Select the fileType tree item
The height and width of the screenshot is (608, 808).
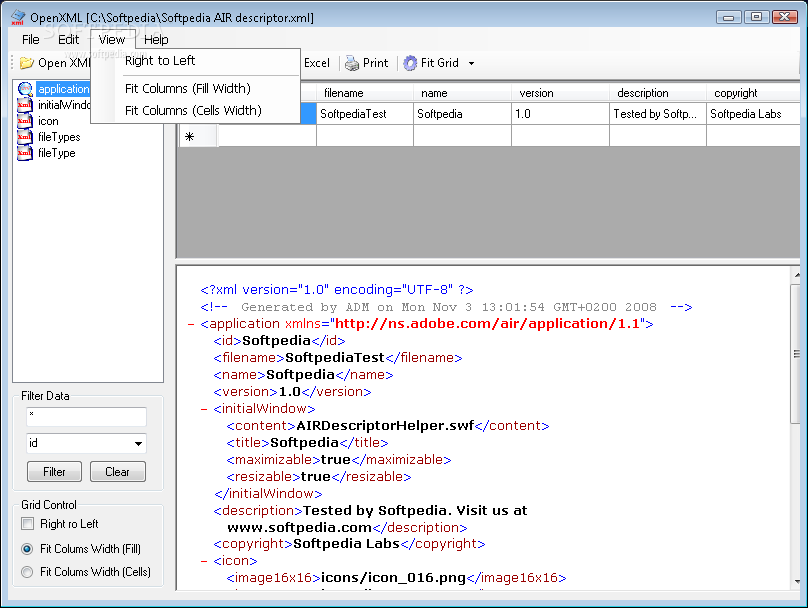(57, 153)
